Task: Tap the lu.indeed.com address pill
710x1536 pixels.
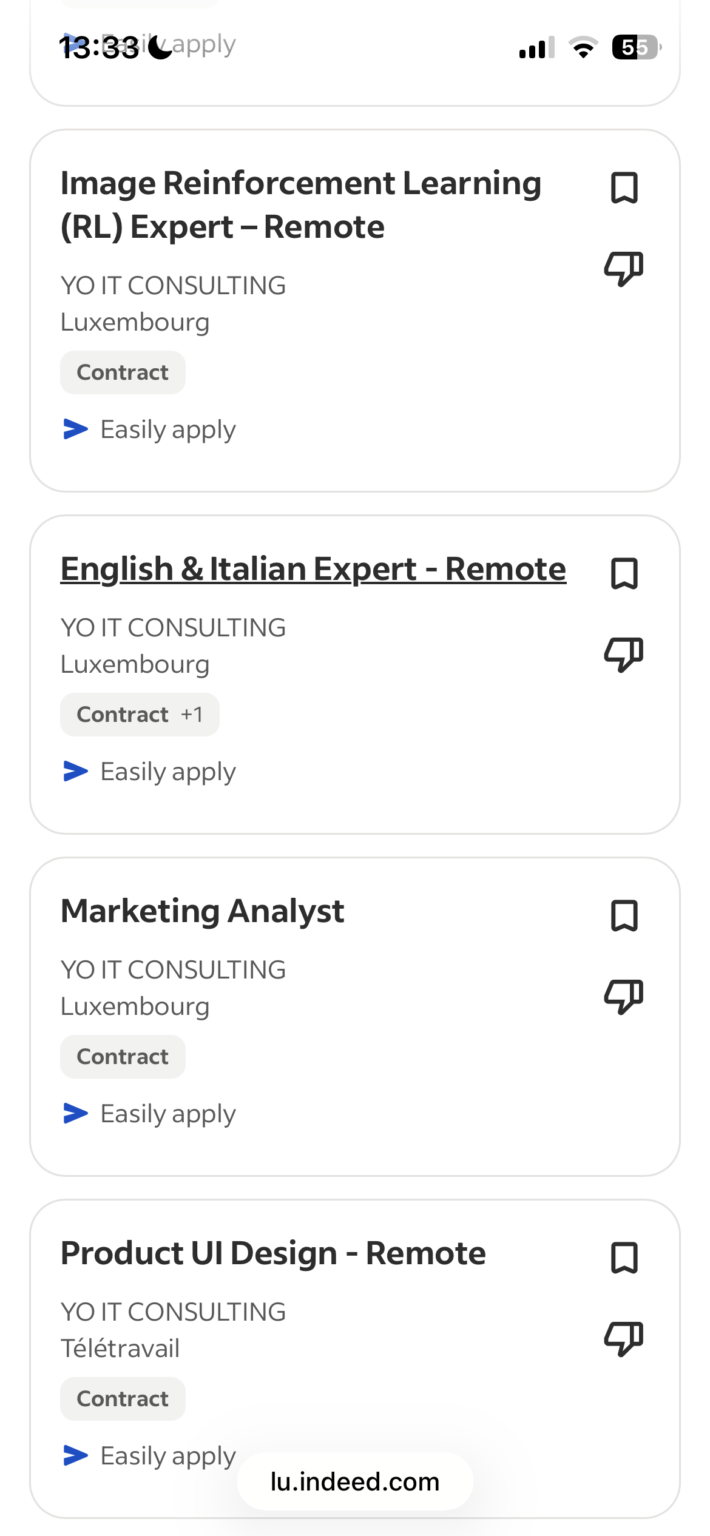Action: tap(354, 1481)
